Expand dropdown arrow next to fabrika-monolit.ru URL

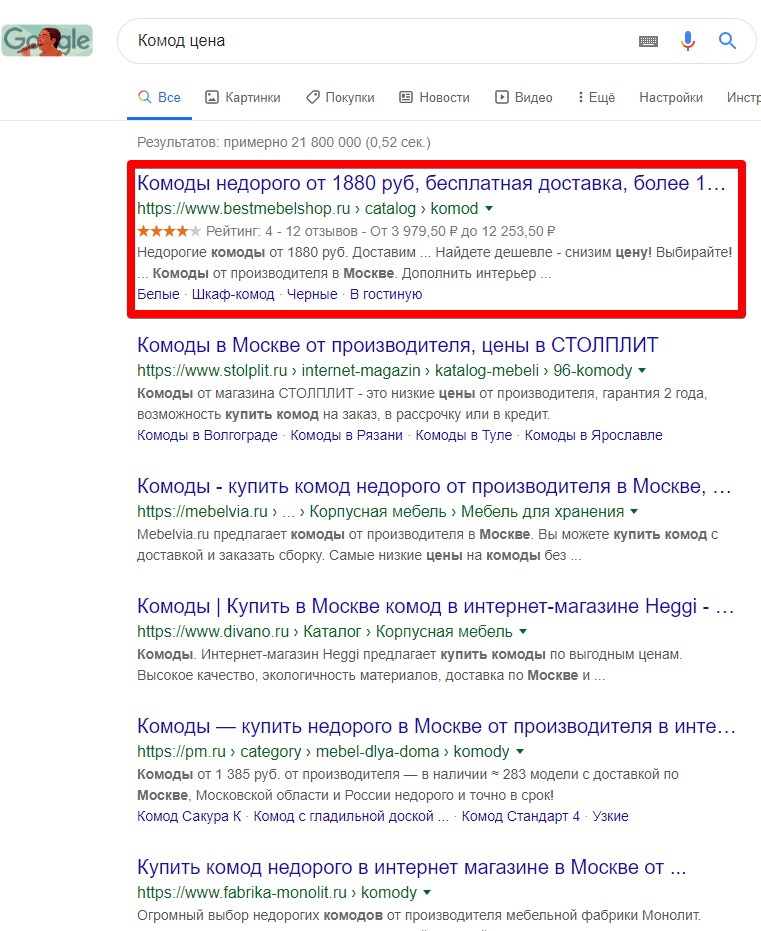[x=427, y=892]
